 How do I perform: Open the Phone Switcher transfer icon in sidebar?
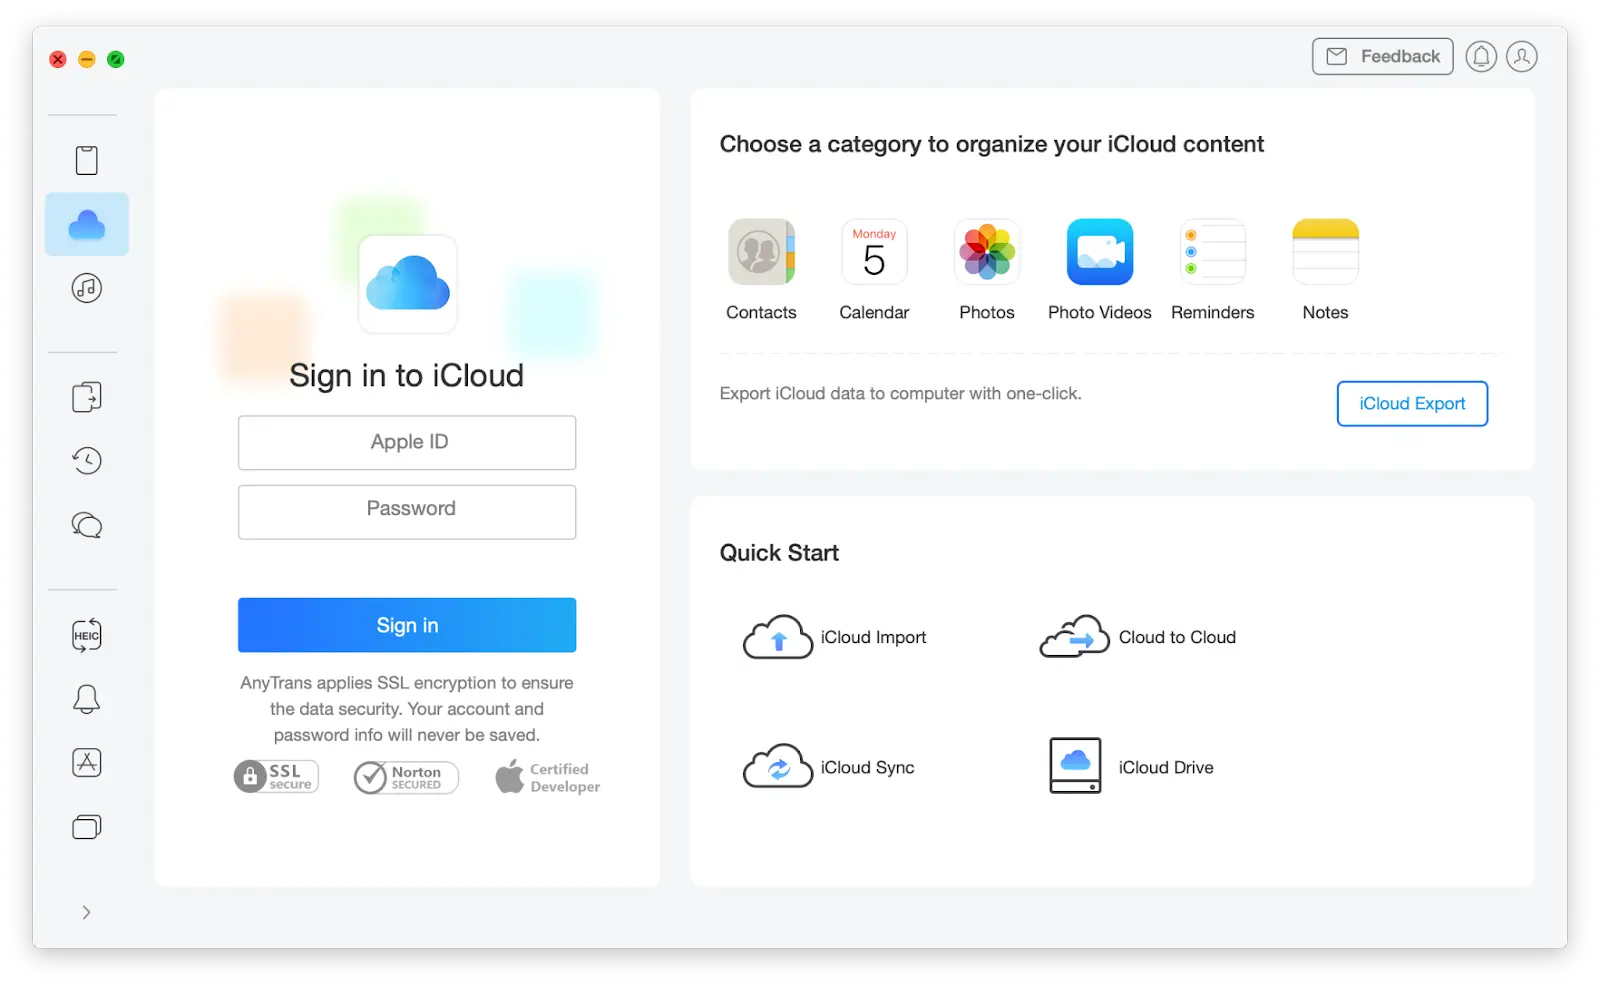[87, 397]
